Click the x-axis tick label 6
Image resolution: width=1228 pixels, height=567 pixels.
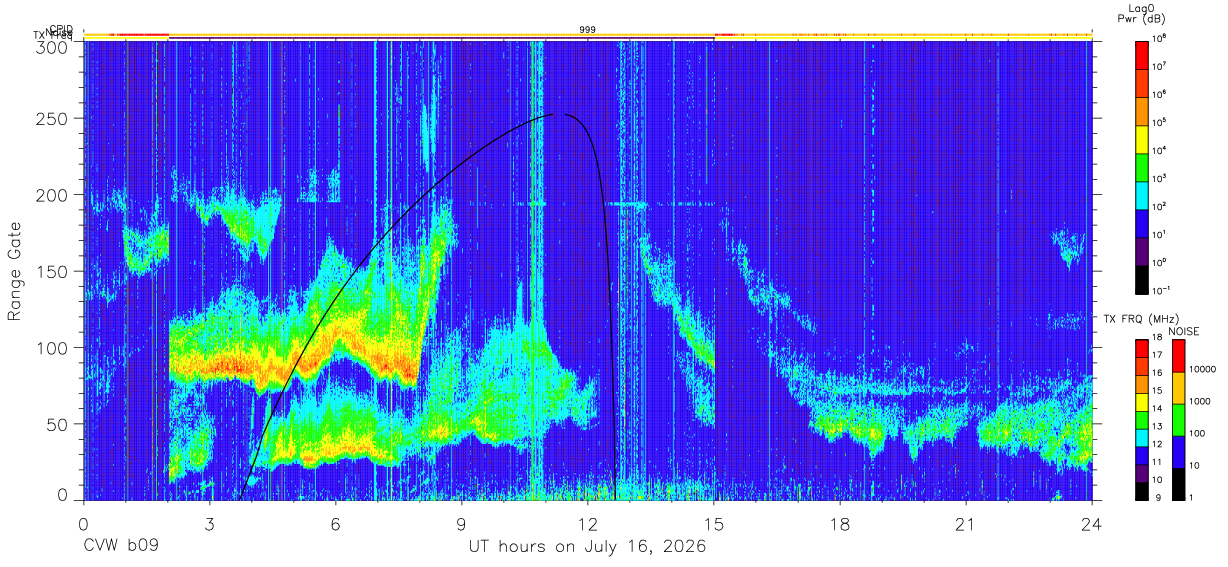click(x=336, y=523)
